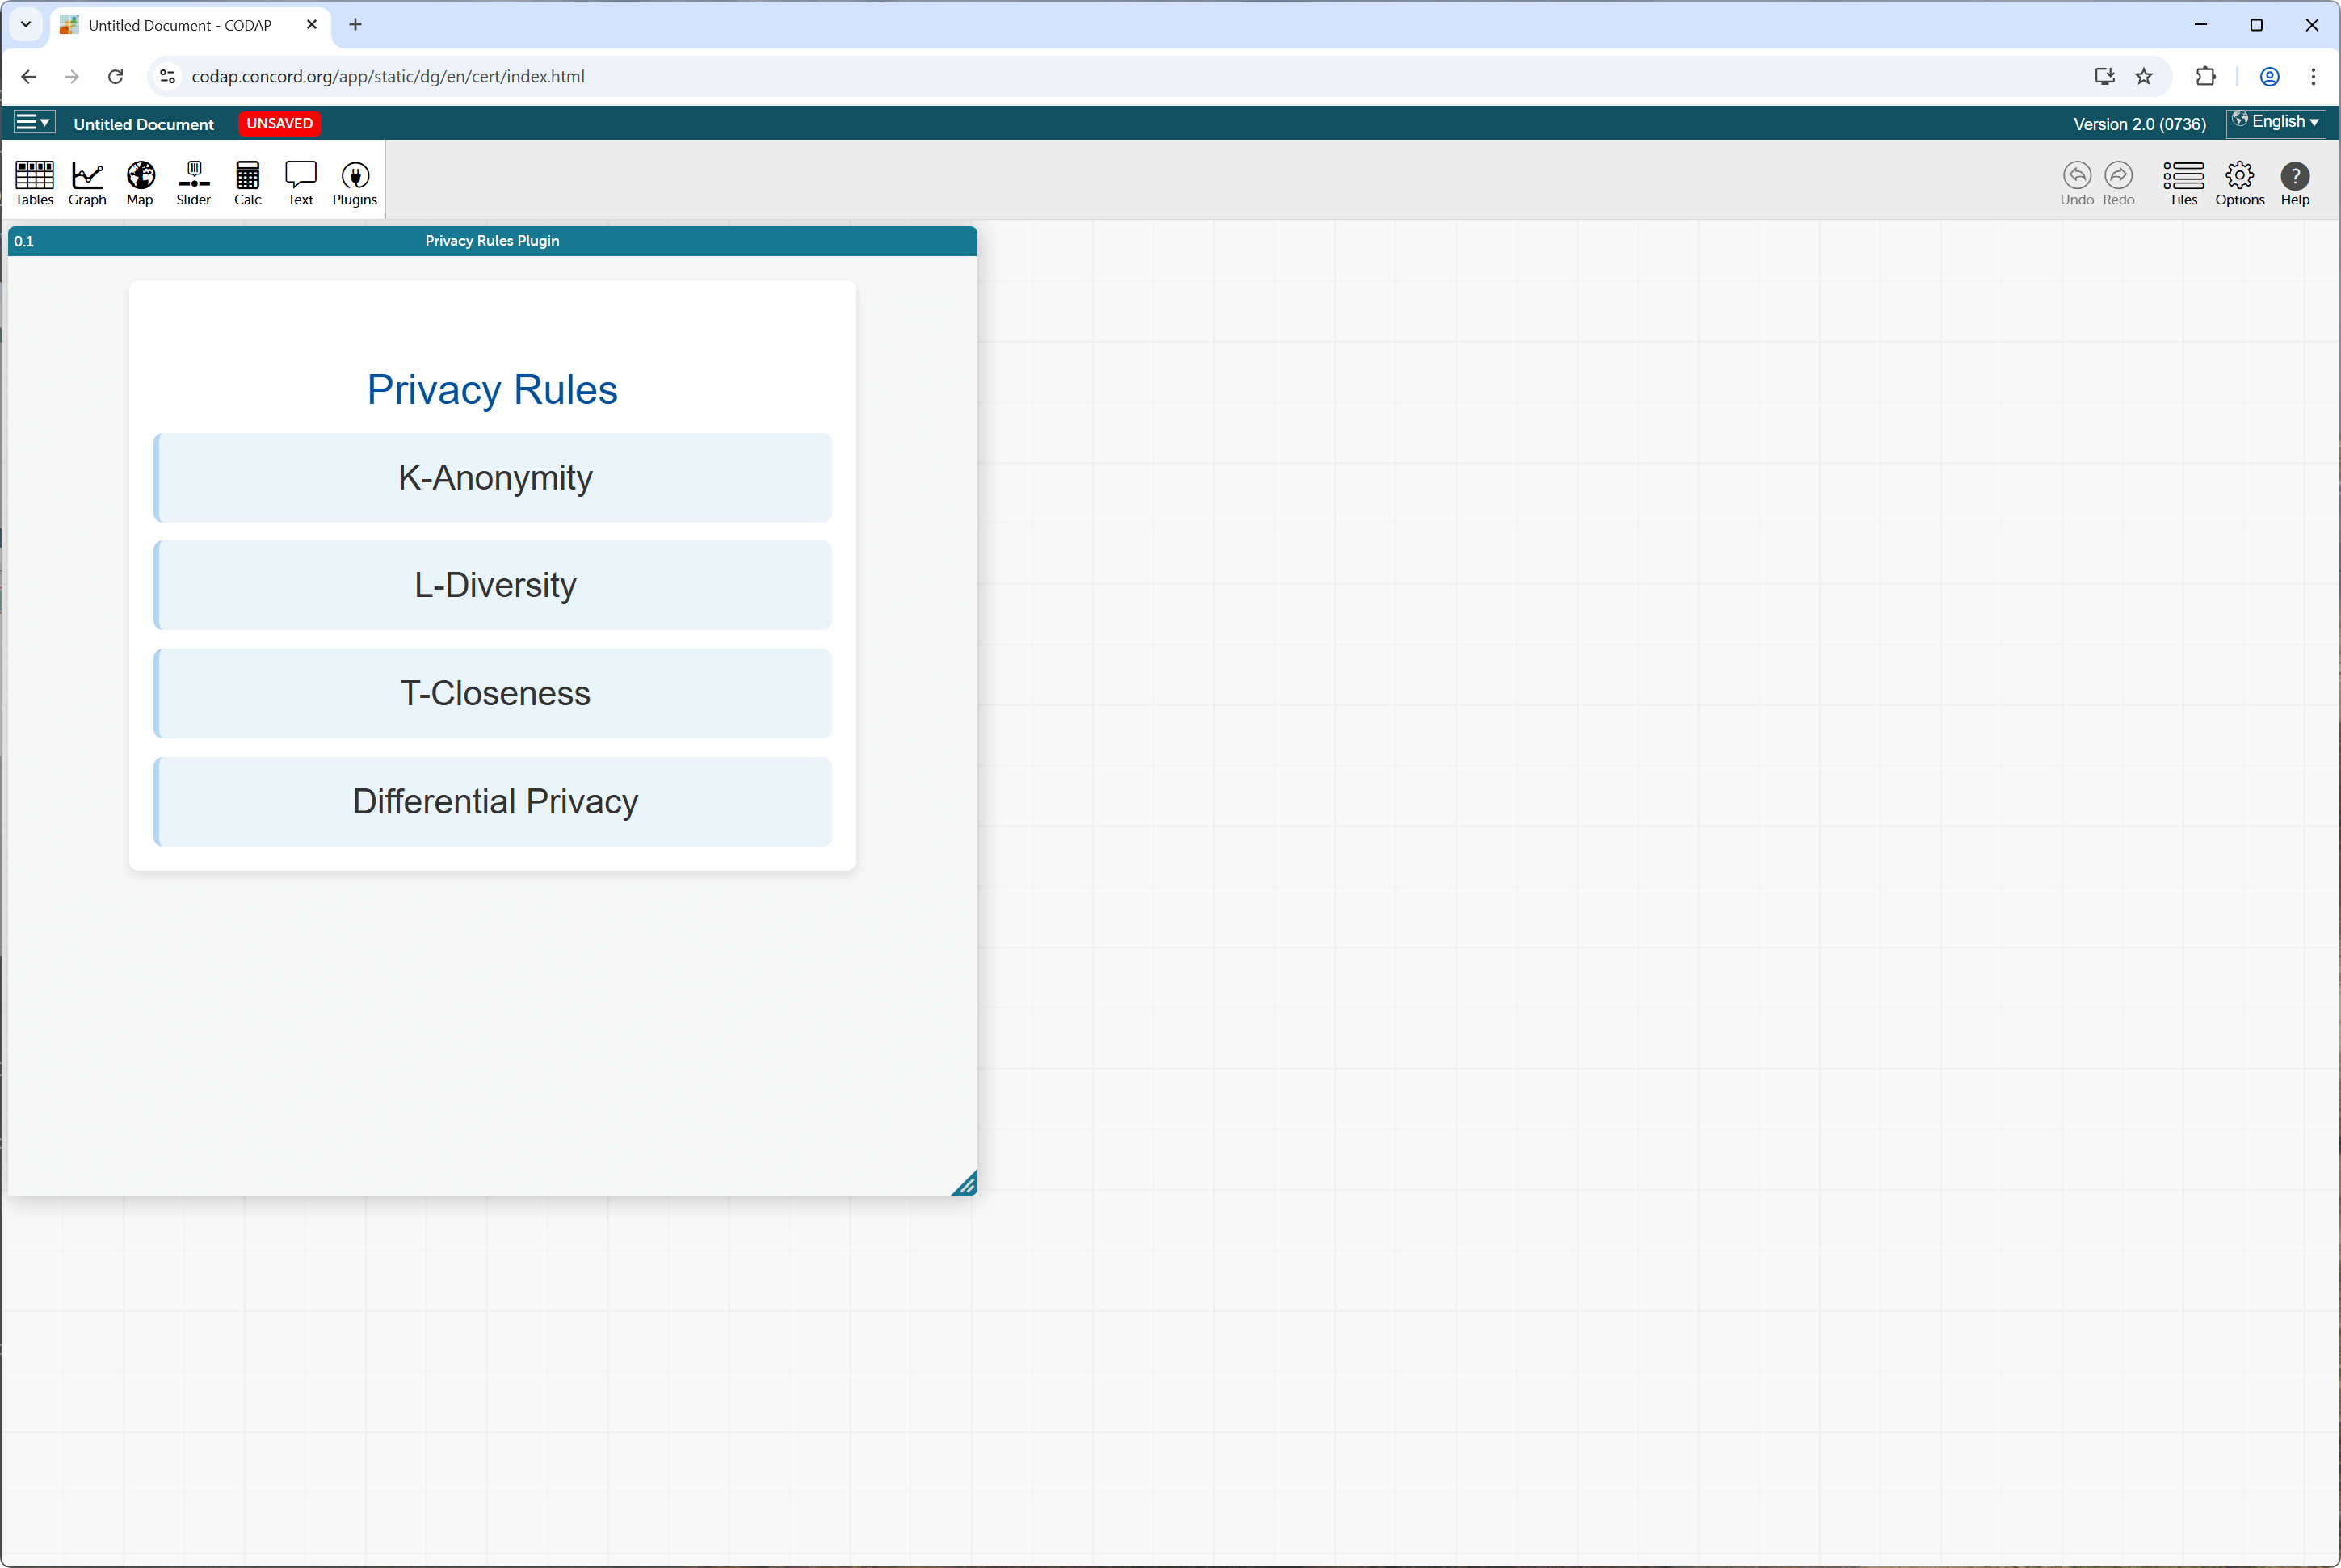Go back in browser history
The height and width of the screenshot is (1568, 2341).
[28, 76]
